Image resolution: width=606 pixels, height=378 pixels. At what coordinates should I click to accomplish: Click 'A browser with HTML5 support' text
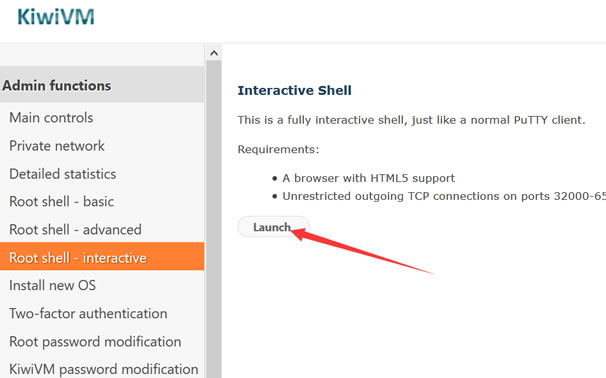coord(368,178)
